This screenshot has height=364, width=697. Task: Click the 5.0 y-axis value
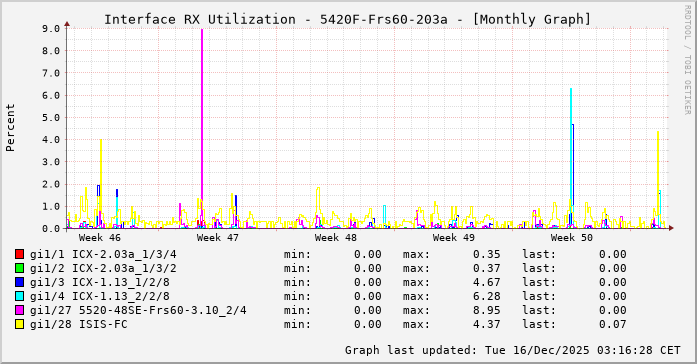coord(51,118)
